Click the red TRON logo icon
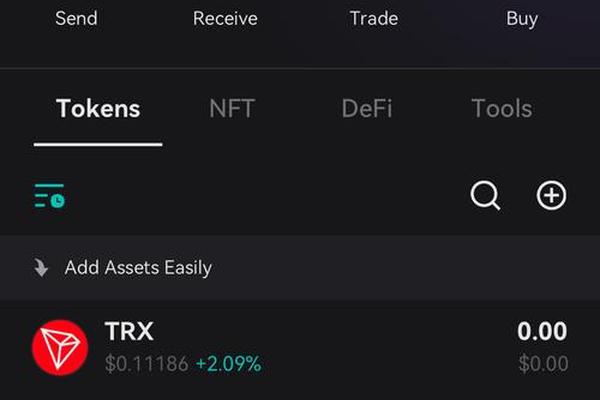600x400 pixels. pyautogui.click(x=60, y=348)
